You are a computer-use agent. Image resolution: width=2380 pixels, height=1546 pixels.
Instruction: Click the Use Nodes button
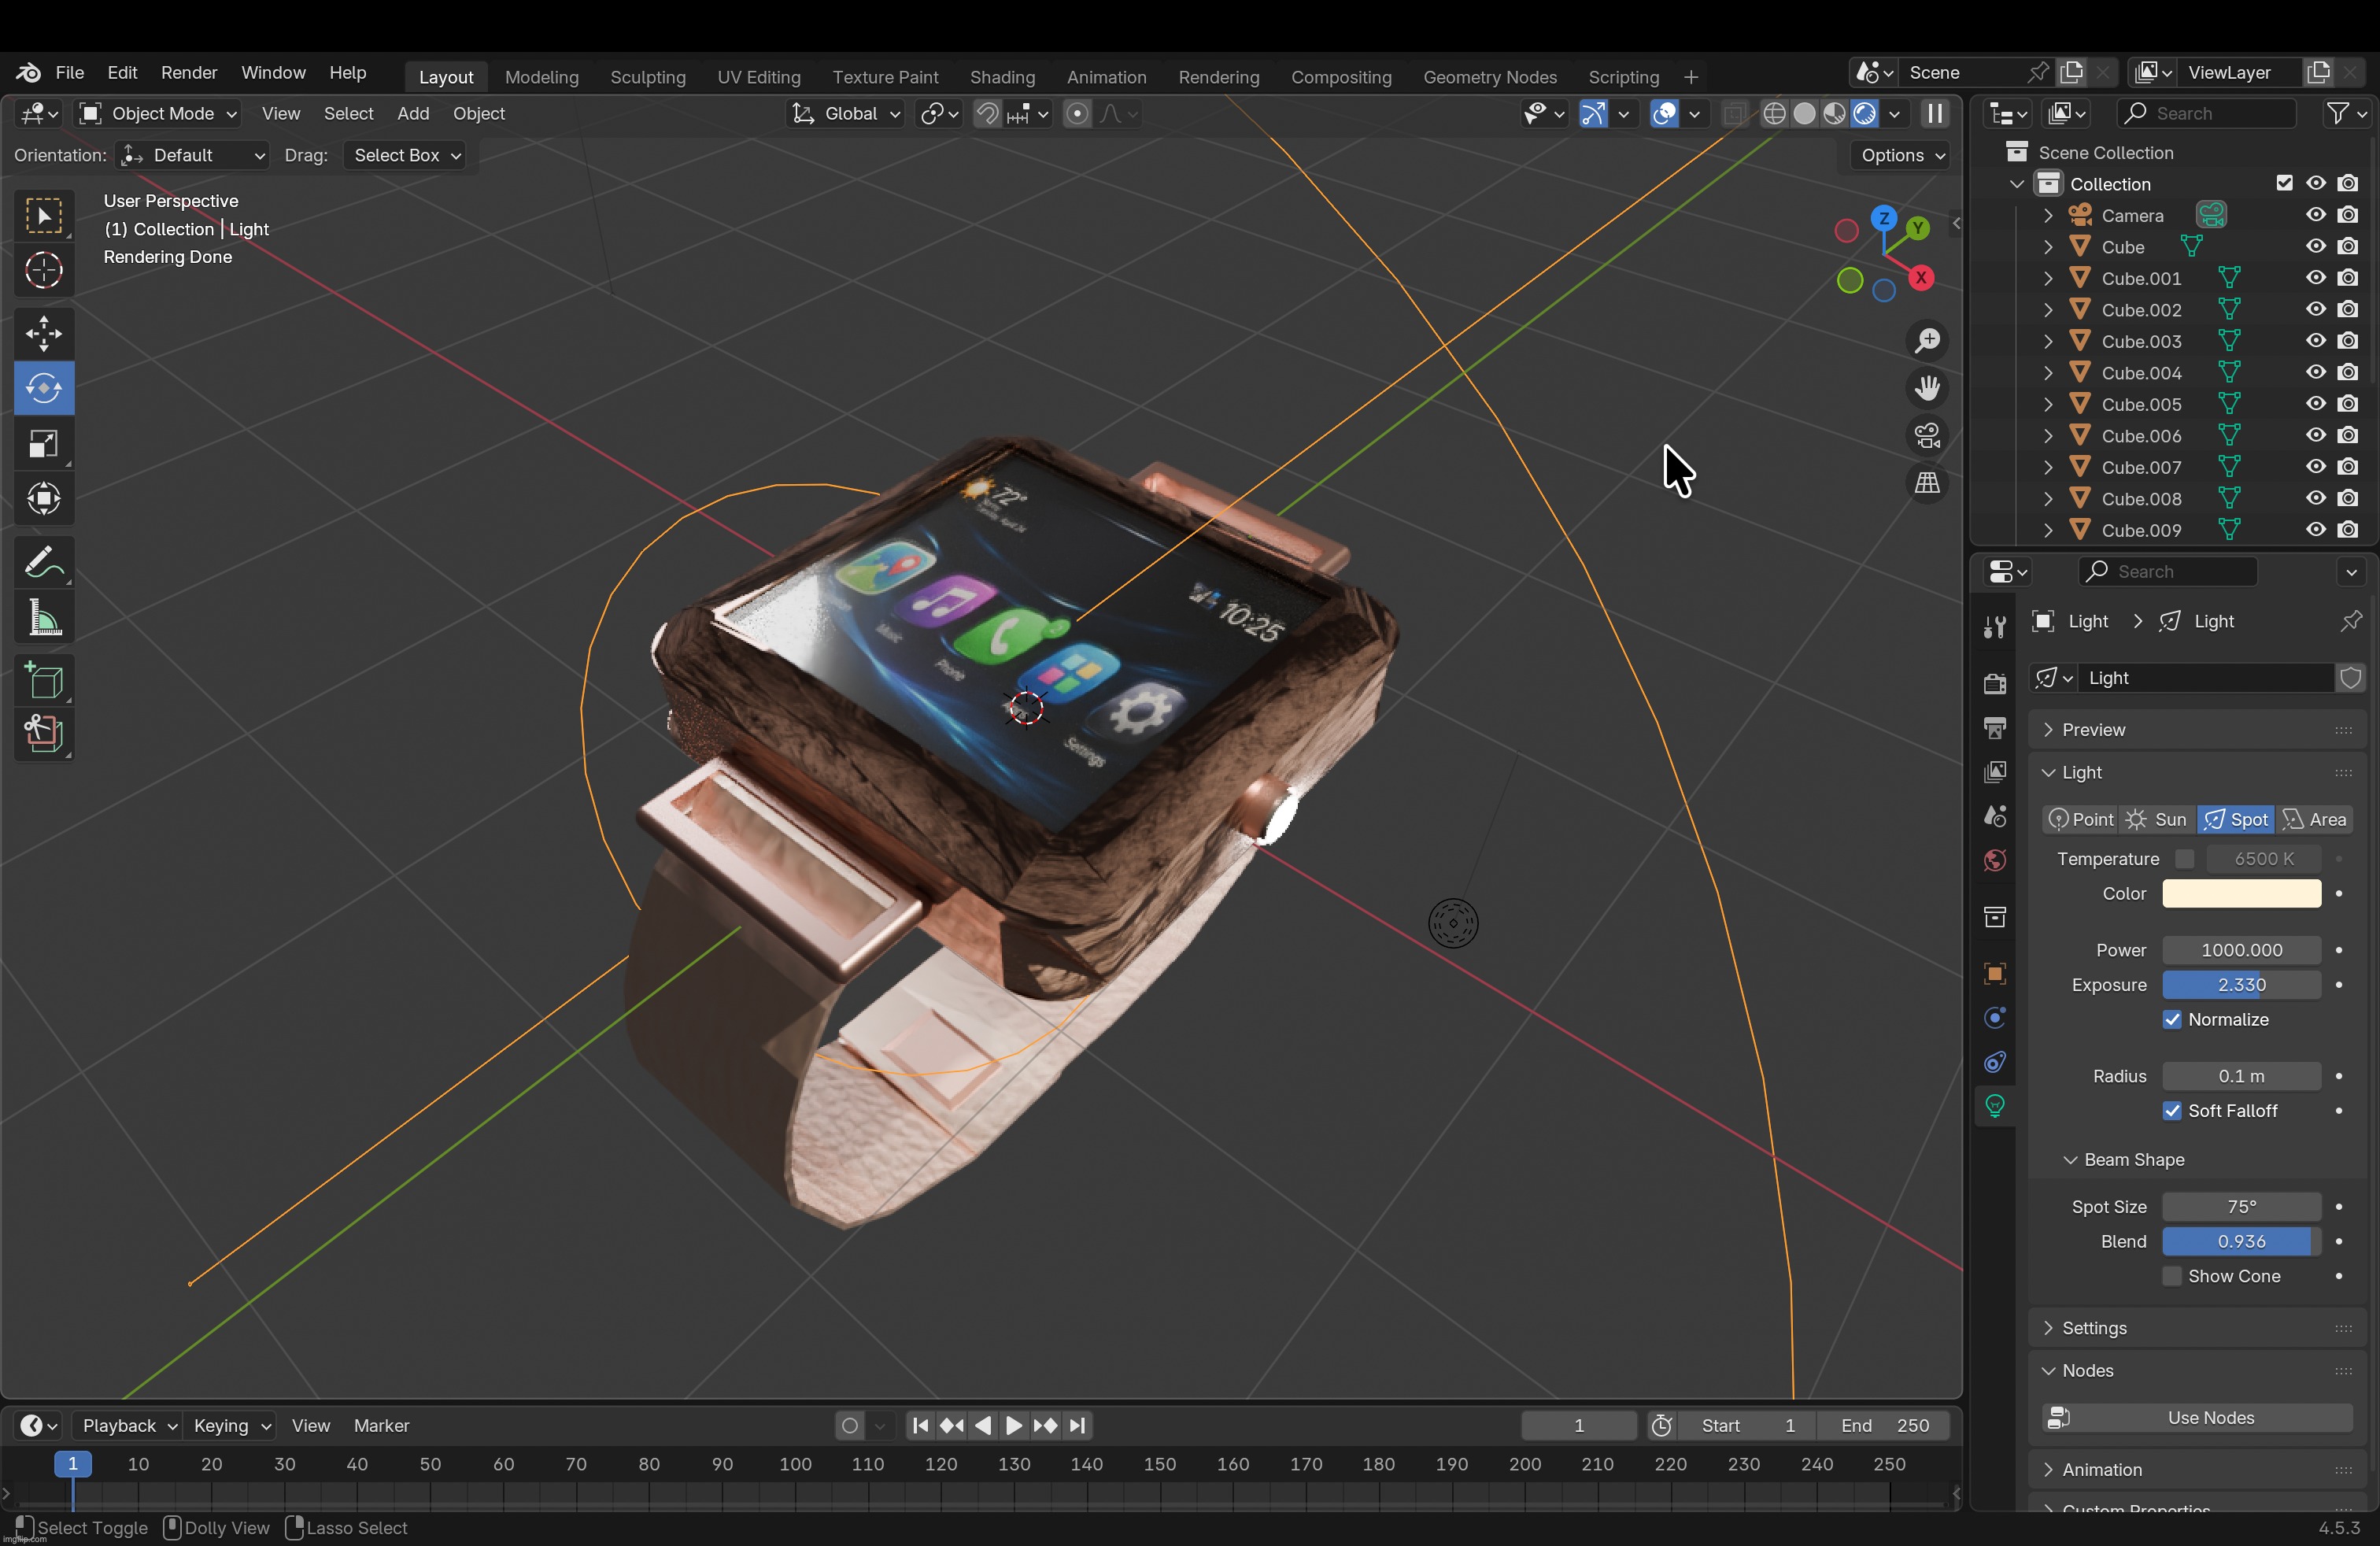pos(2209,1418)
